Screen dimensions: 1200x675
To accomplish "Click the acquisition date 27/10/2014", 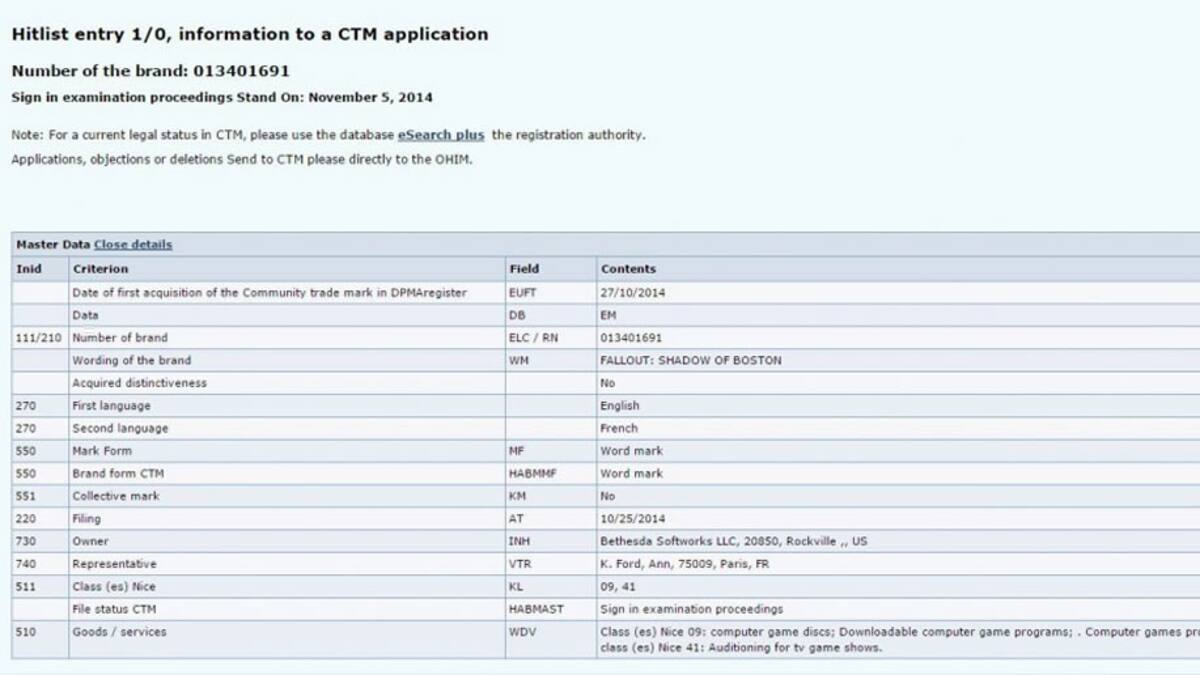I will coord(633,293).
